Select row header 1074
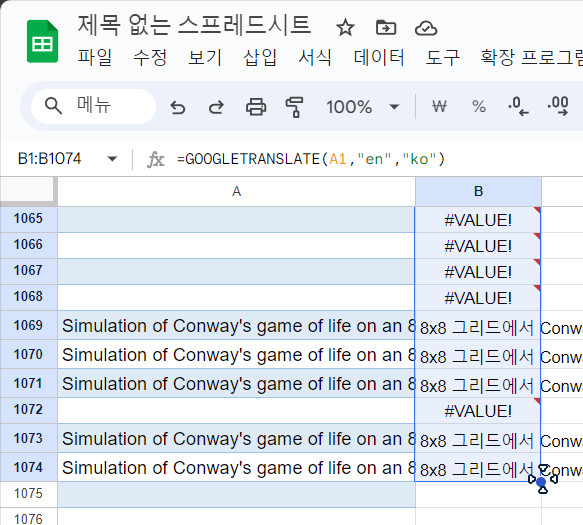 pos(28,467)
